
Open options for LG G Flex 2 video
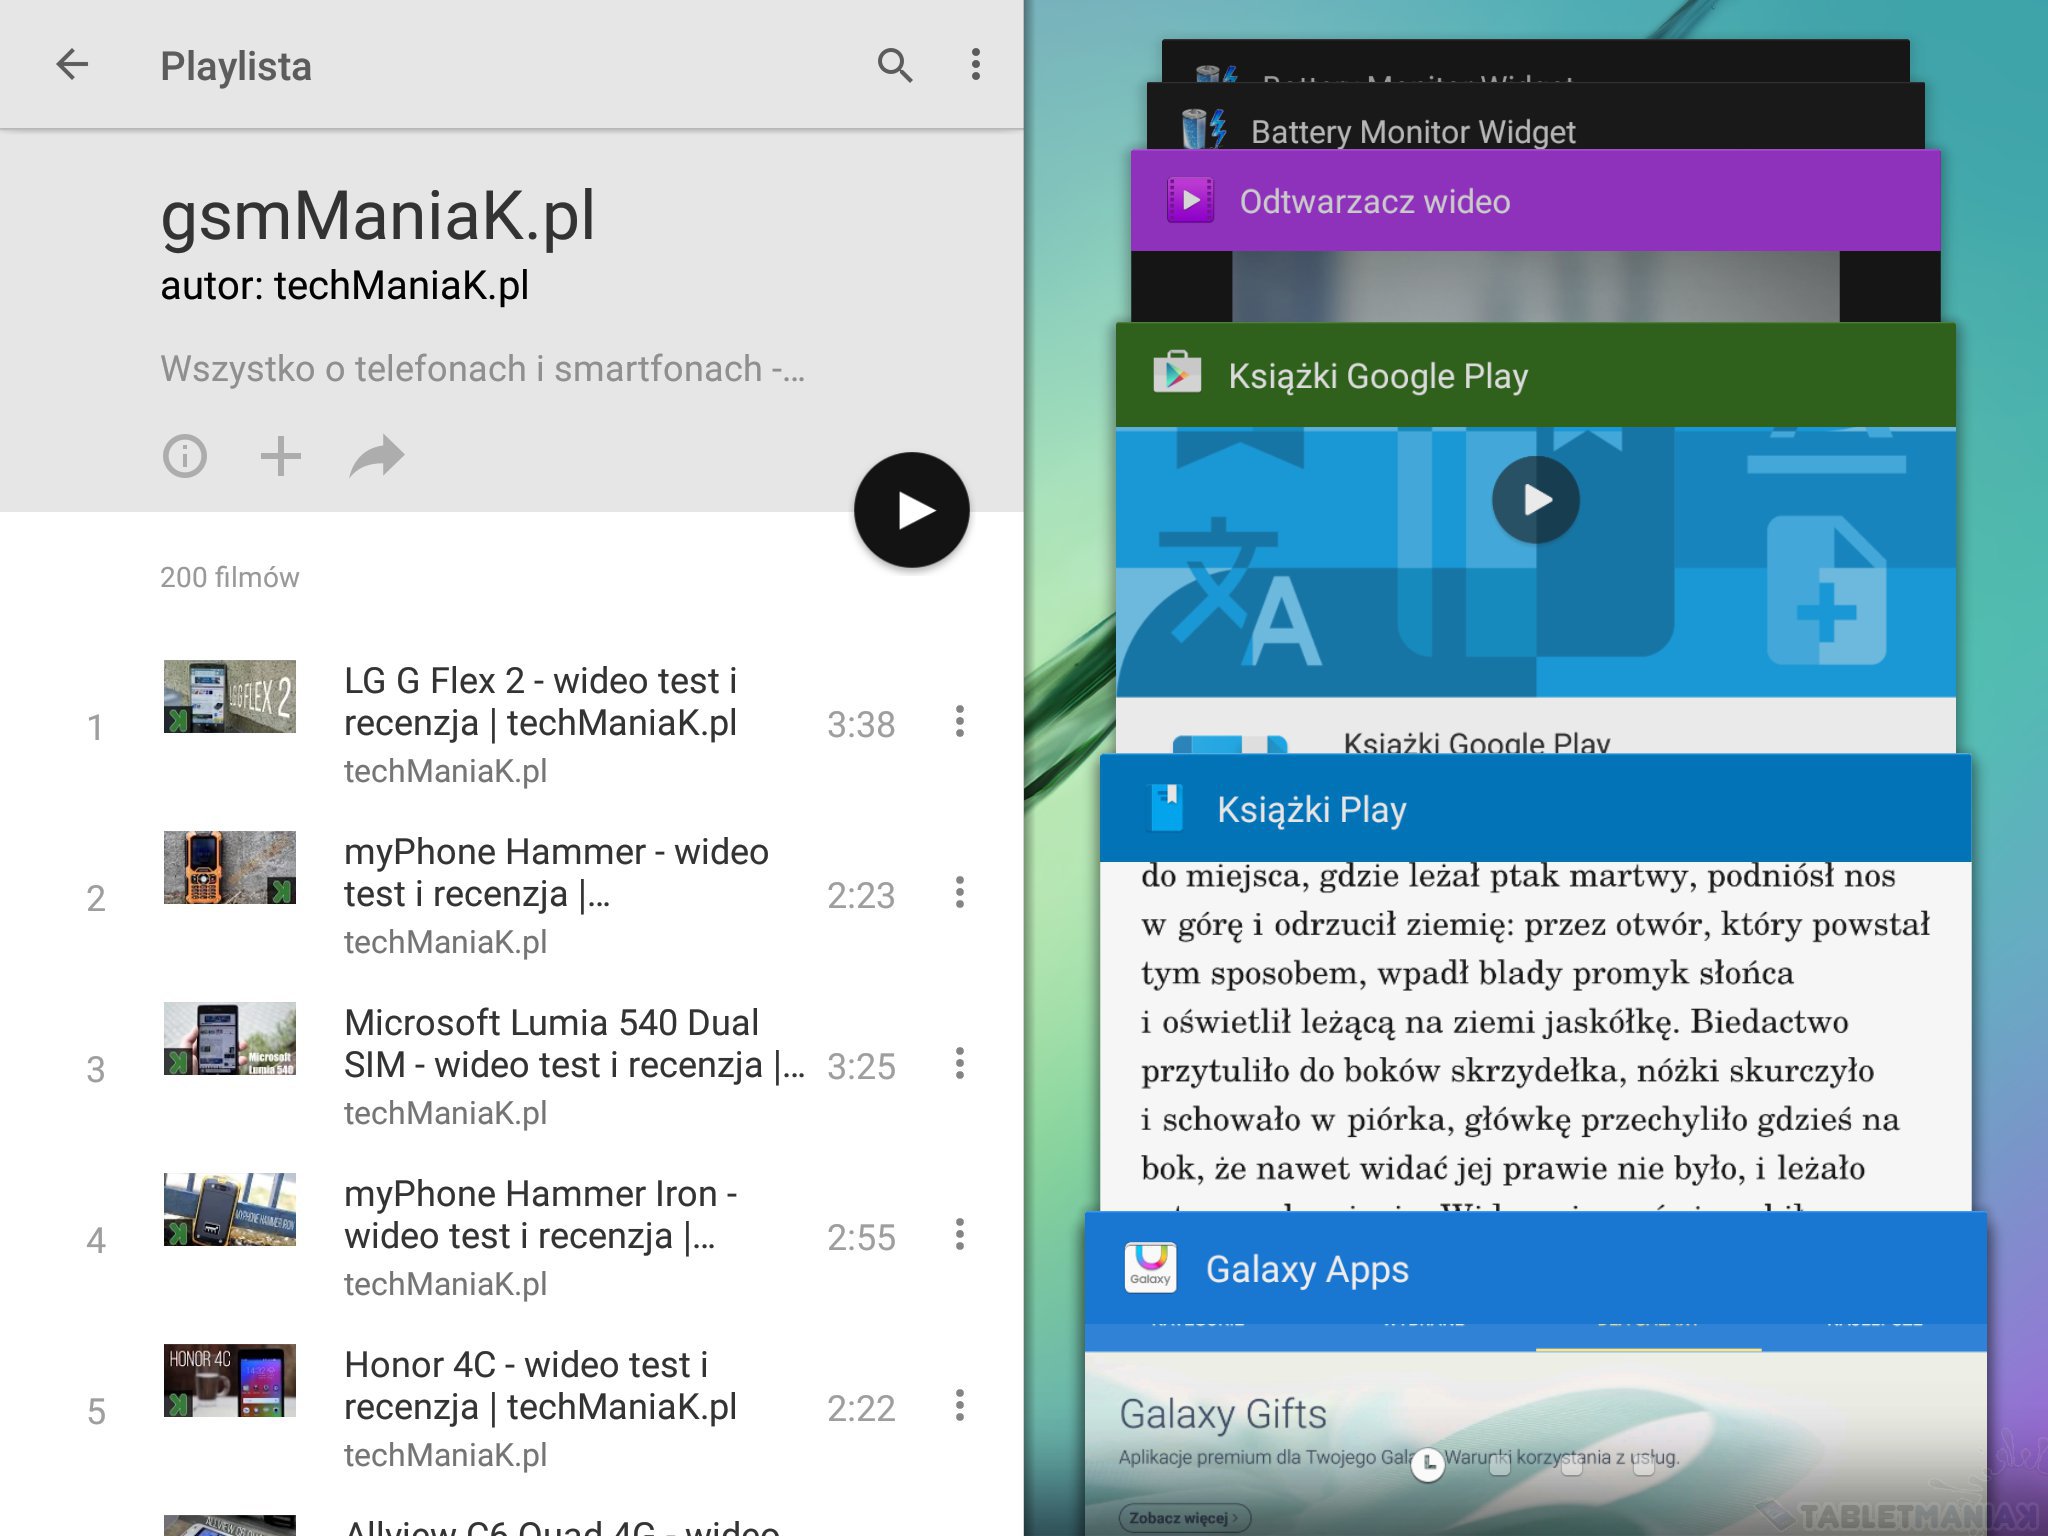coord(960,722)
